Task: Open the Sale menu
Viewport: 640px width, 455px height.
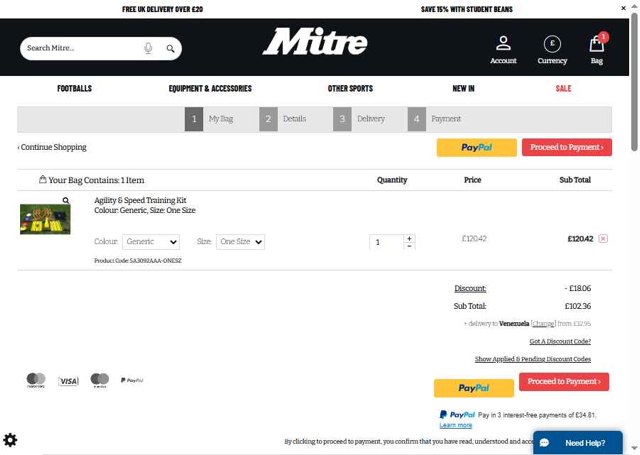Action: tap(563, 89)
